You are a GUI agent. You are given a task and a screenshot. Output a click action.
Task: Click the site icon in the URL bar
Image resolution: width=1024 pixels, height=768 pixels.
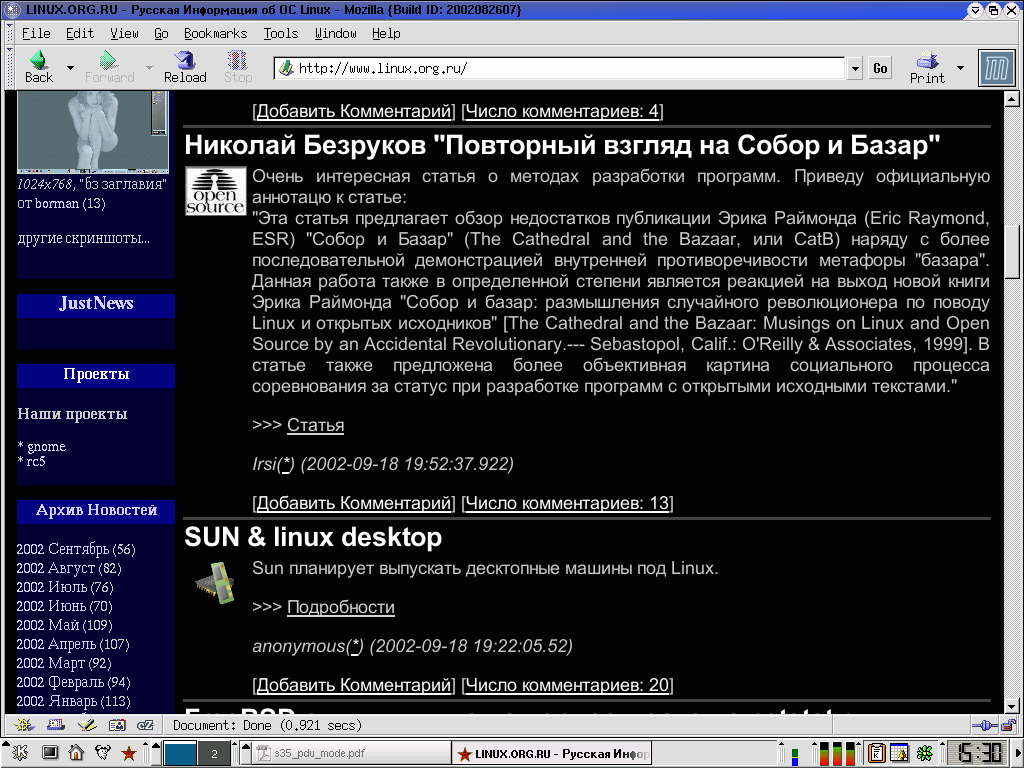(x=286, y=68)
